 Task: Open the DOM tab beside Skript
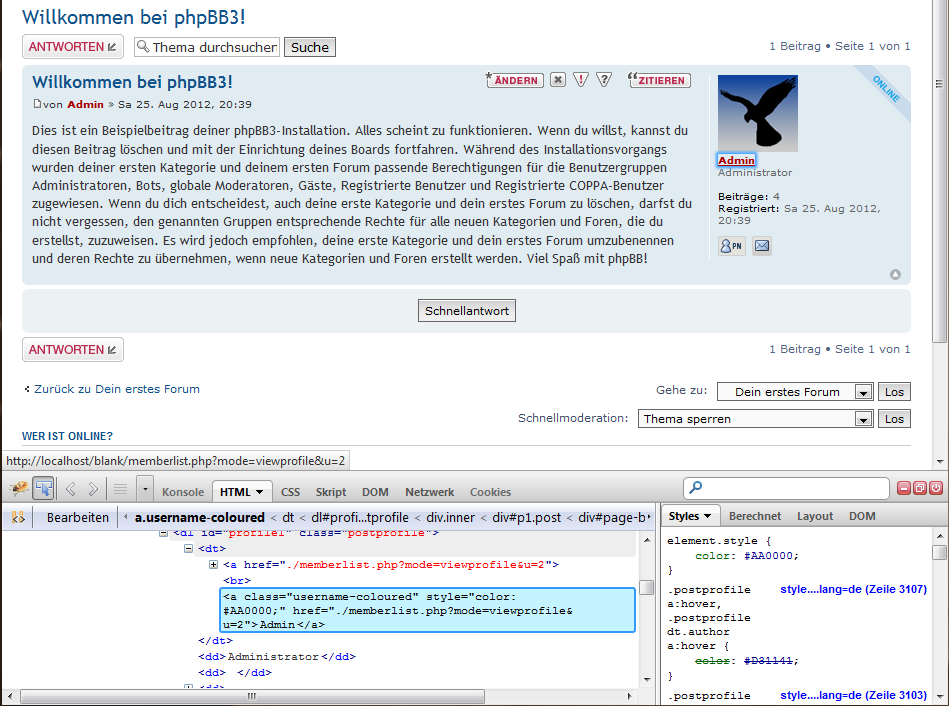(375, 492)
